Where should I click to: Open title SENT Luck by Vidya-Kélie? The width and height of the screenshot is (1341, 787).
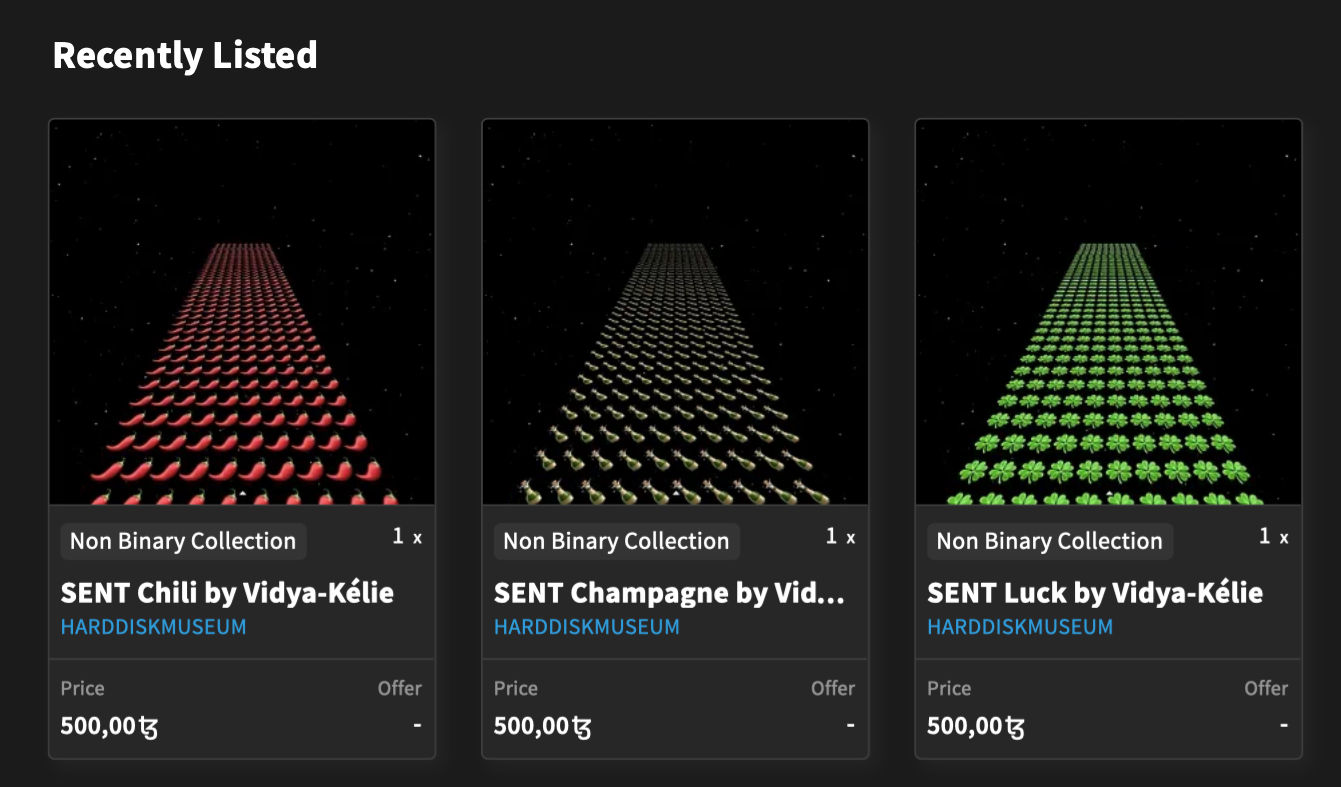[x=1094, y=593]
